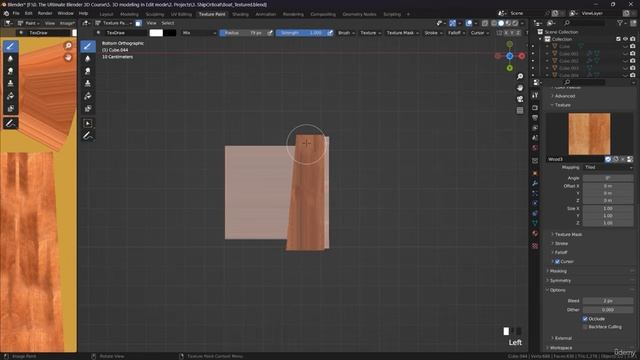Open the Render menu
This screenshot has width=640, height=360.
click(x=45, y=13)
